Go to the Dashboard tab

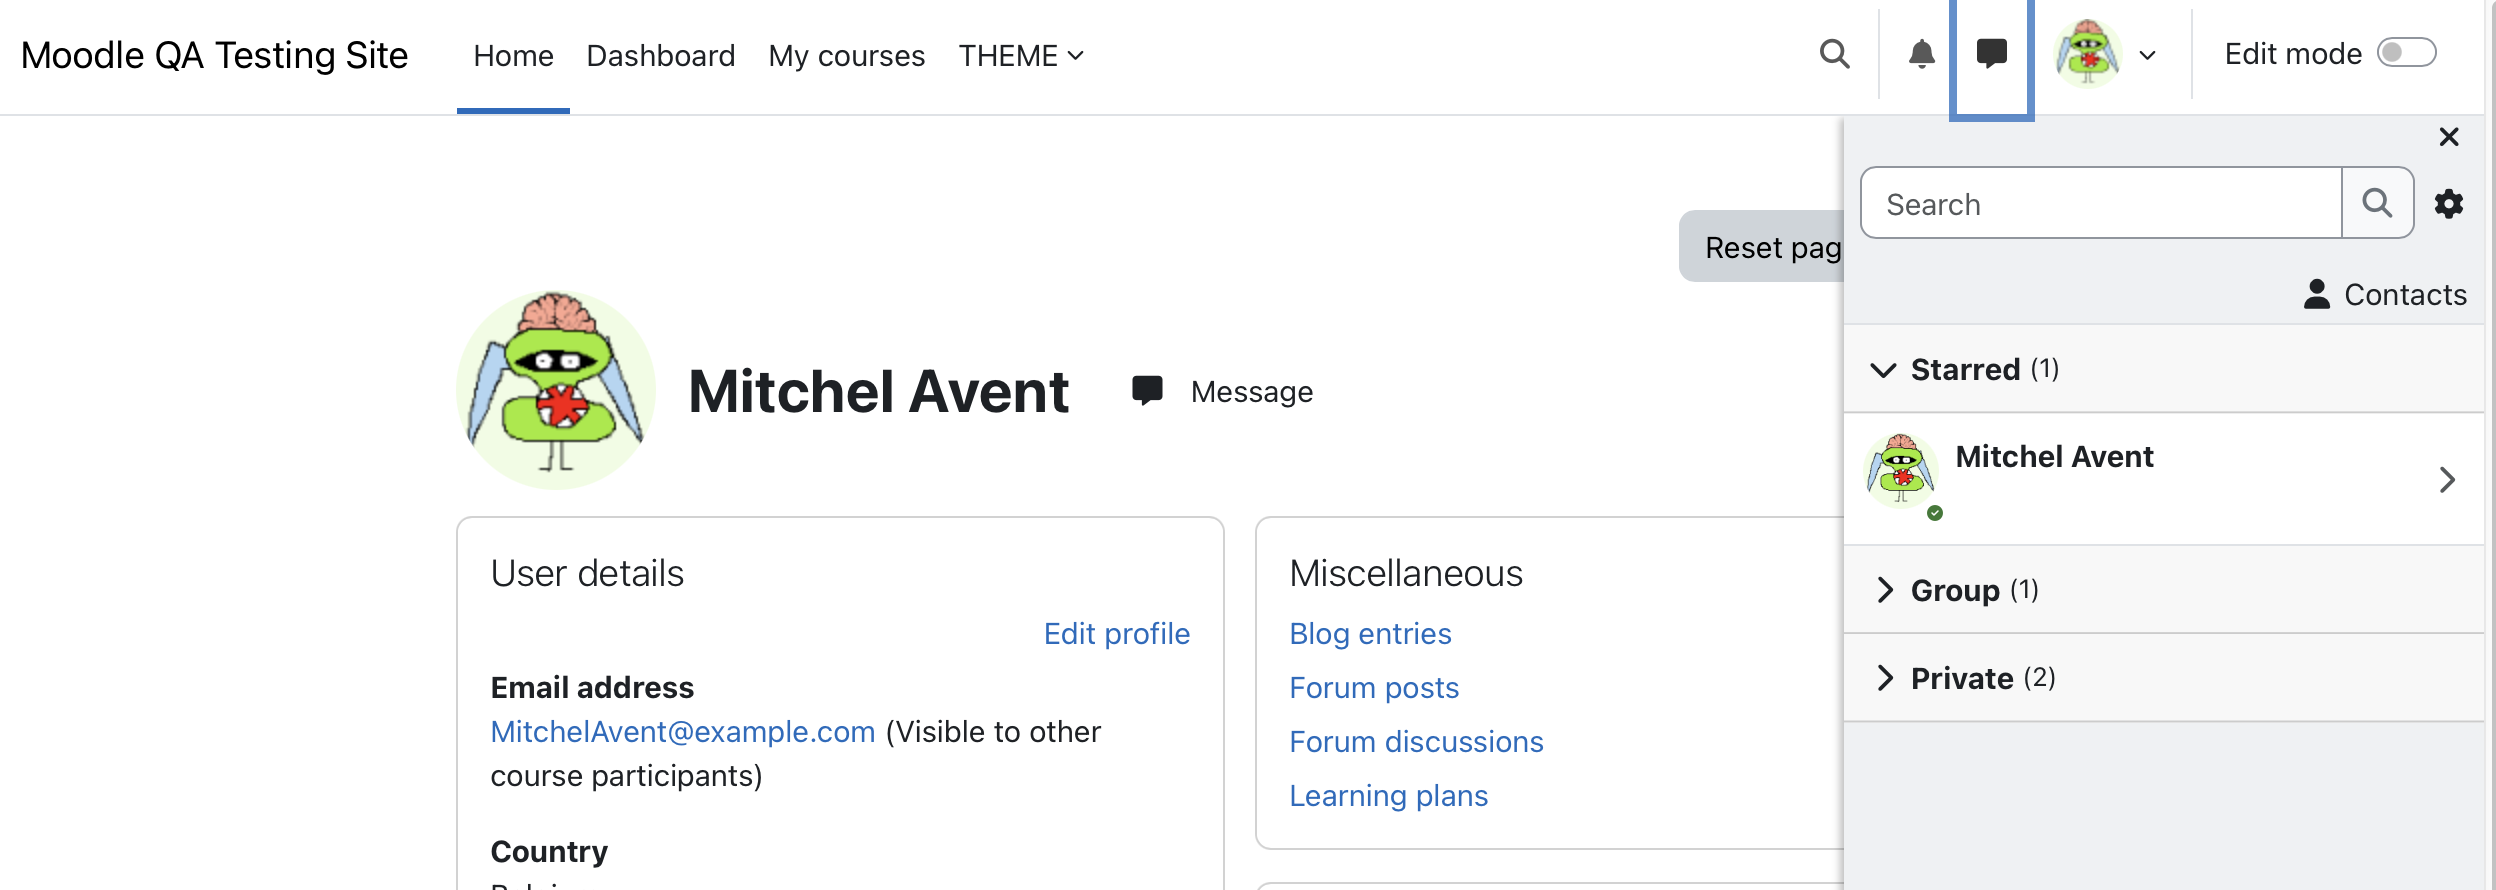click(x=660, y=56)
